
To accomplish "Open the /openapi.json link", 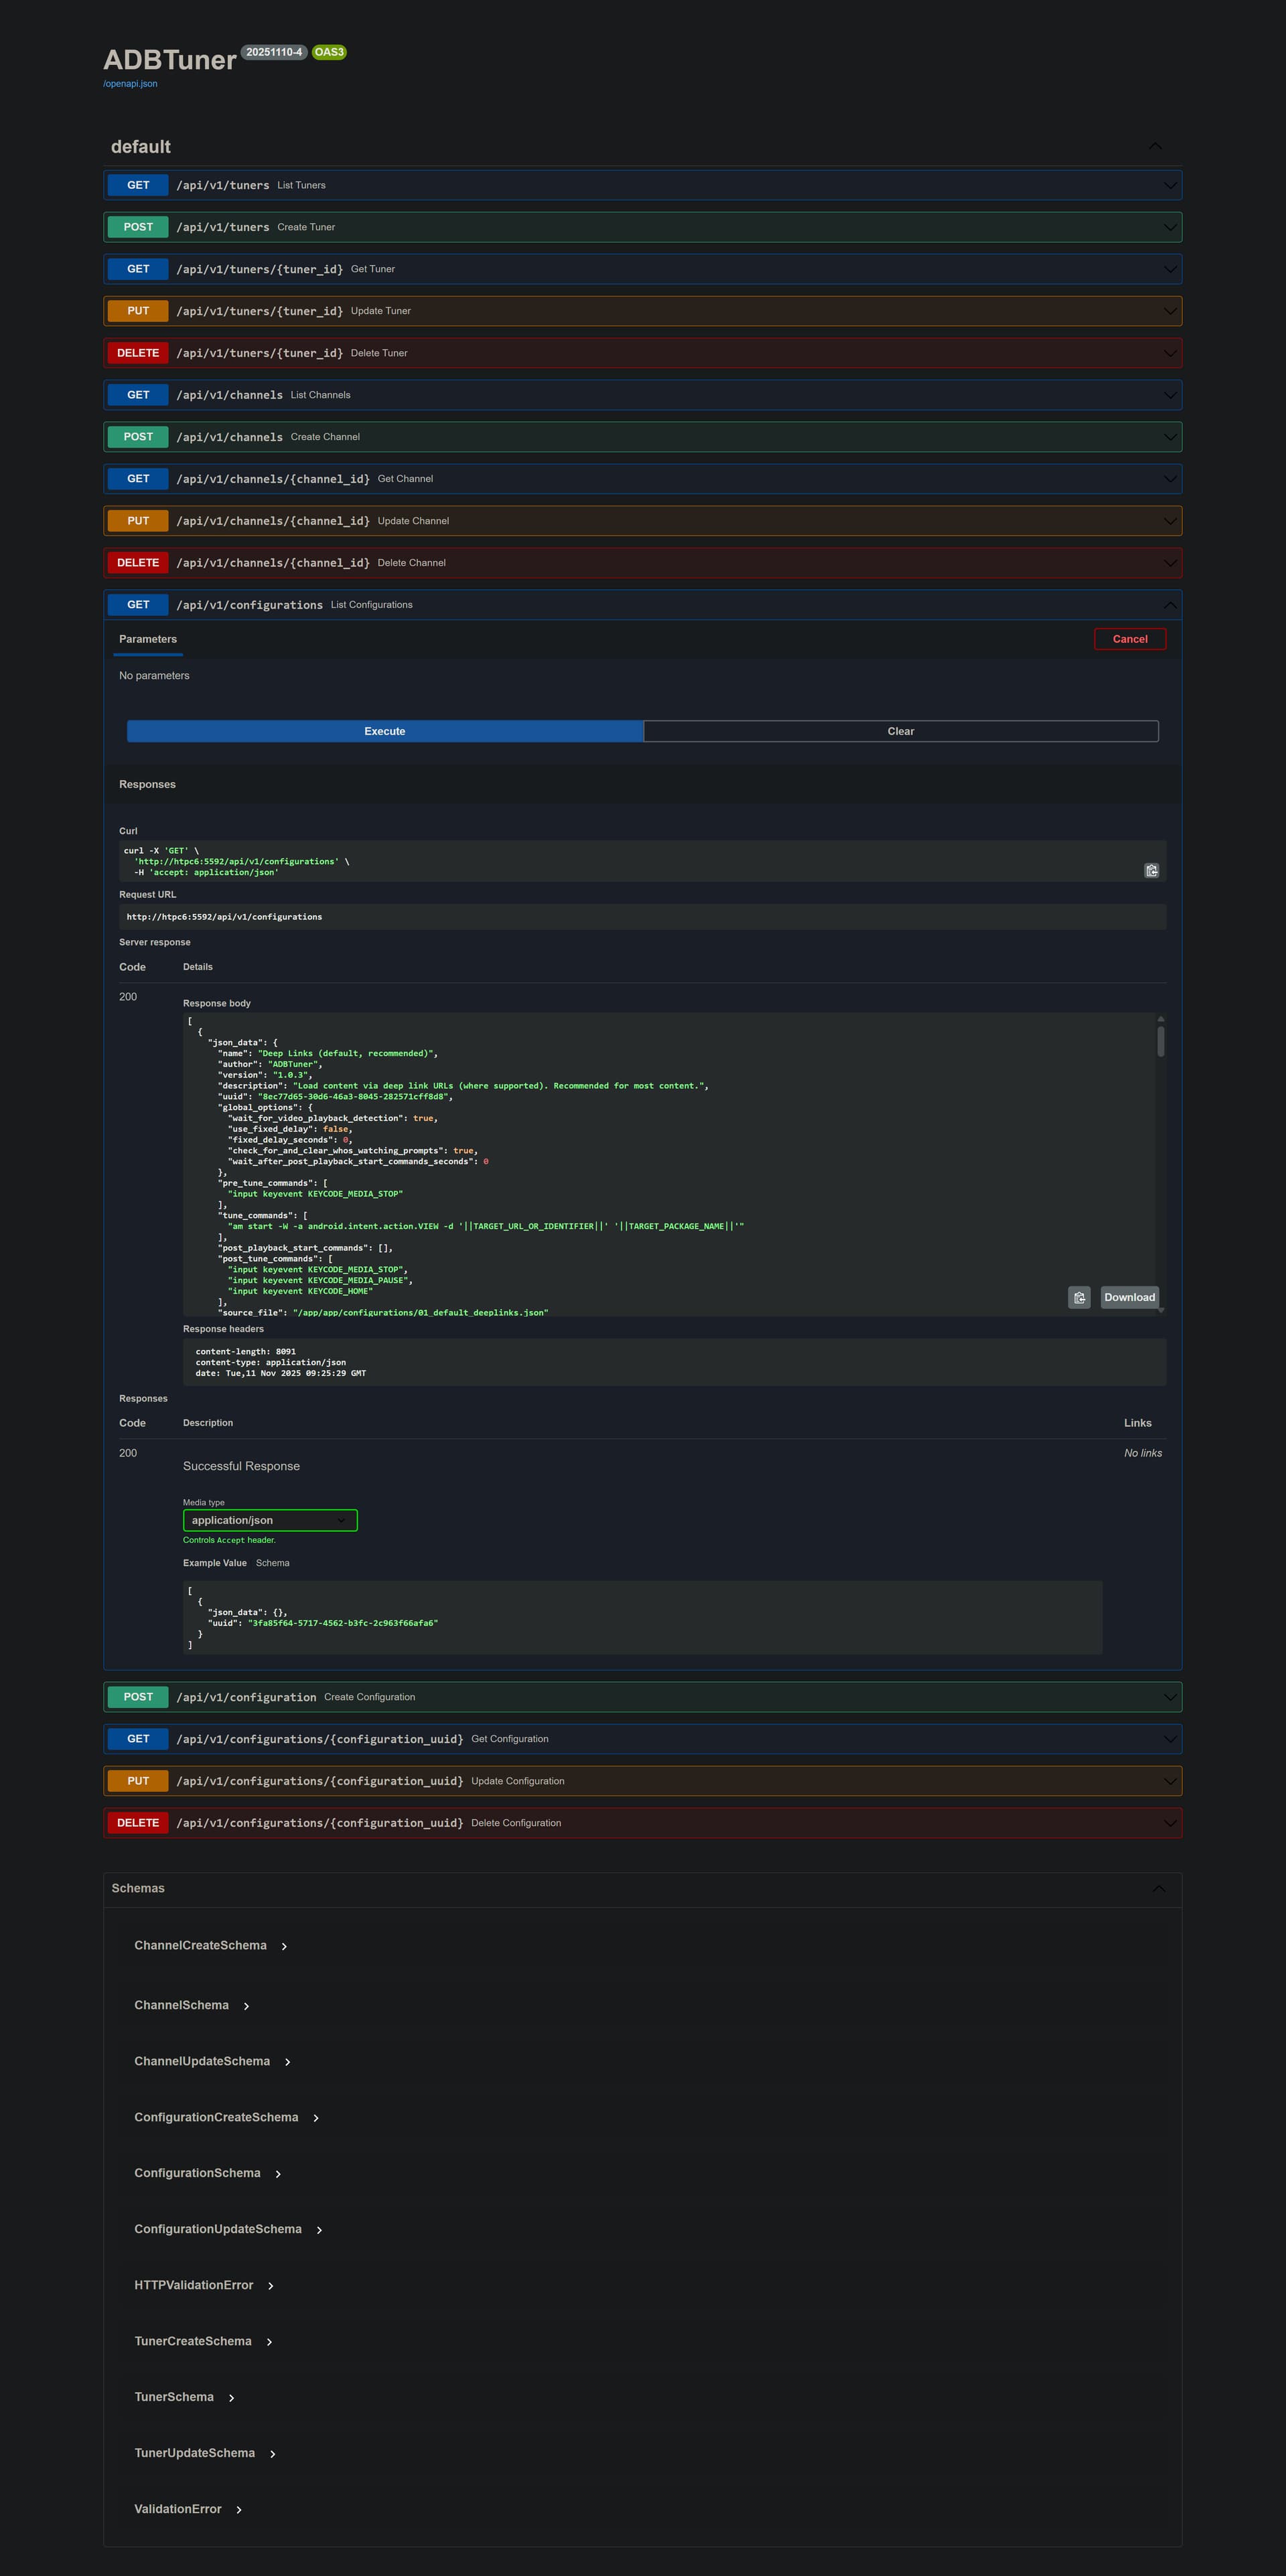I will click(x=130, y=84).
